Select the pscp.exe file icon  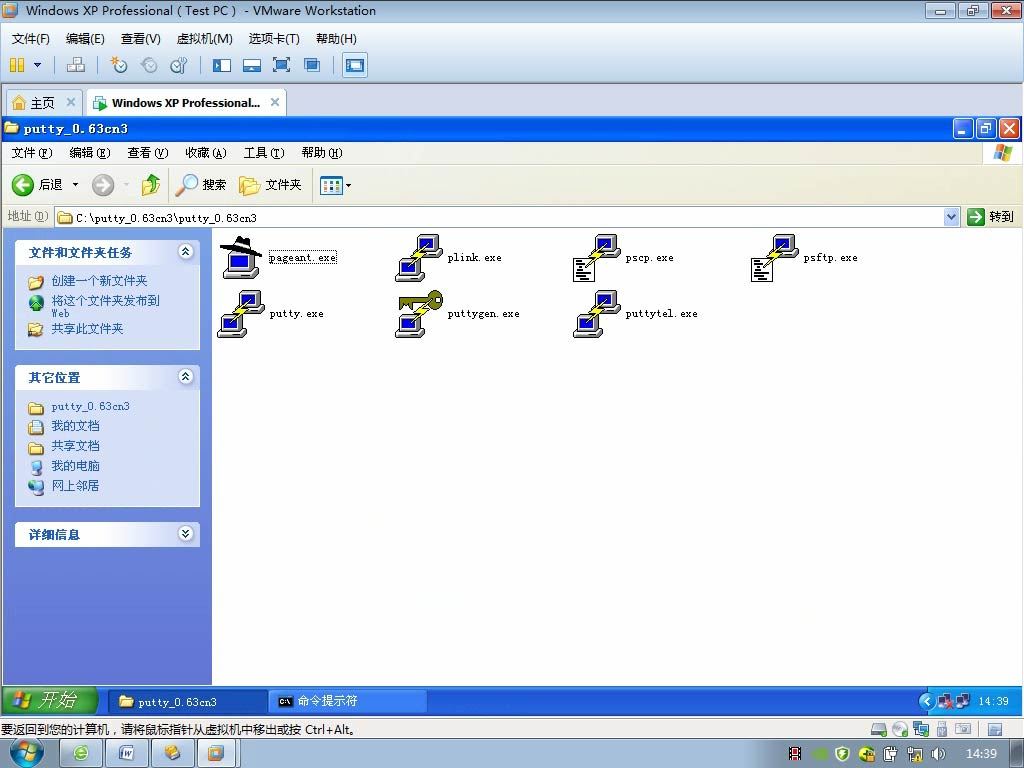pos(596,257)
